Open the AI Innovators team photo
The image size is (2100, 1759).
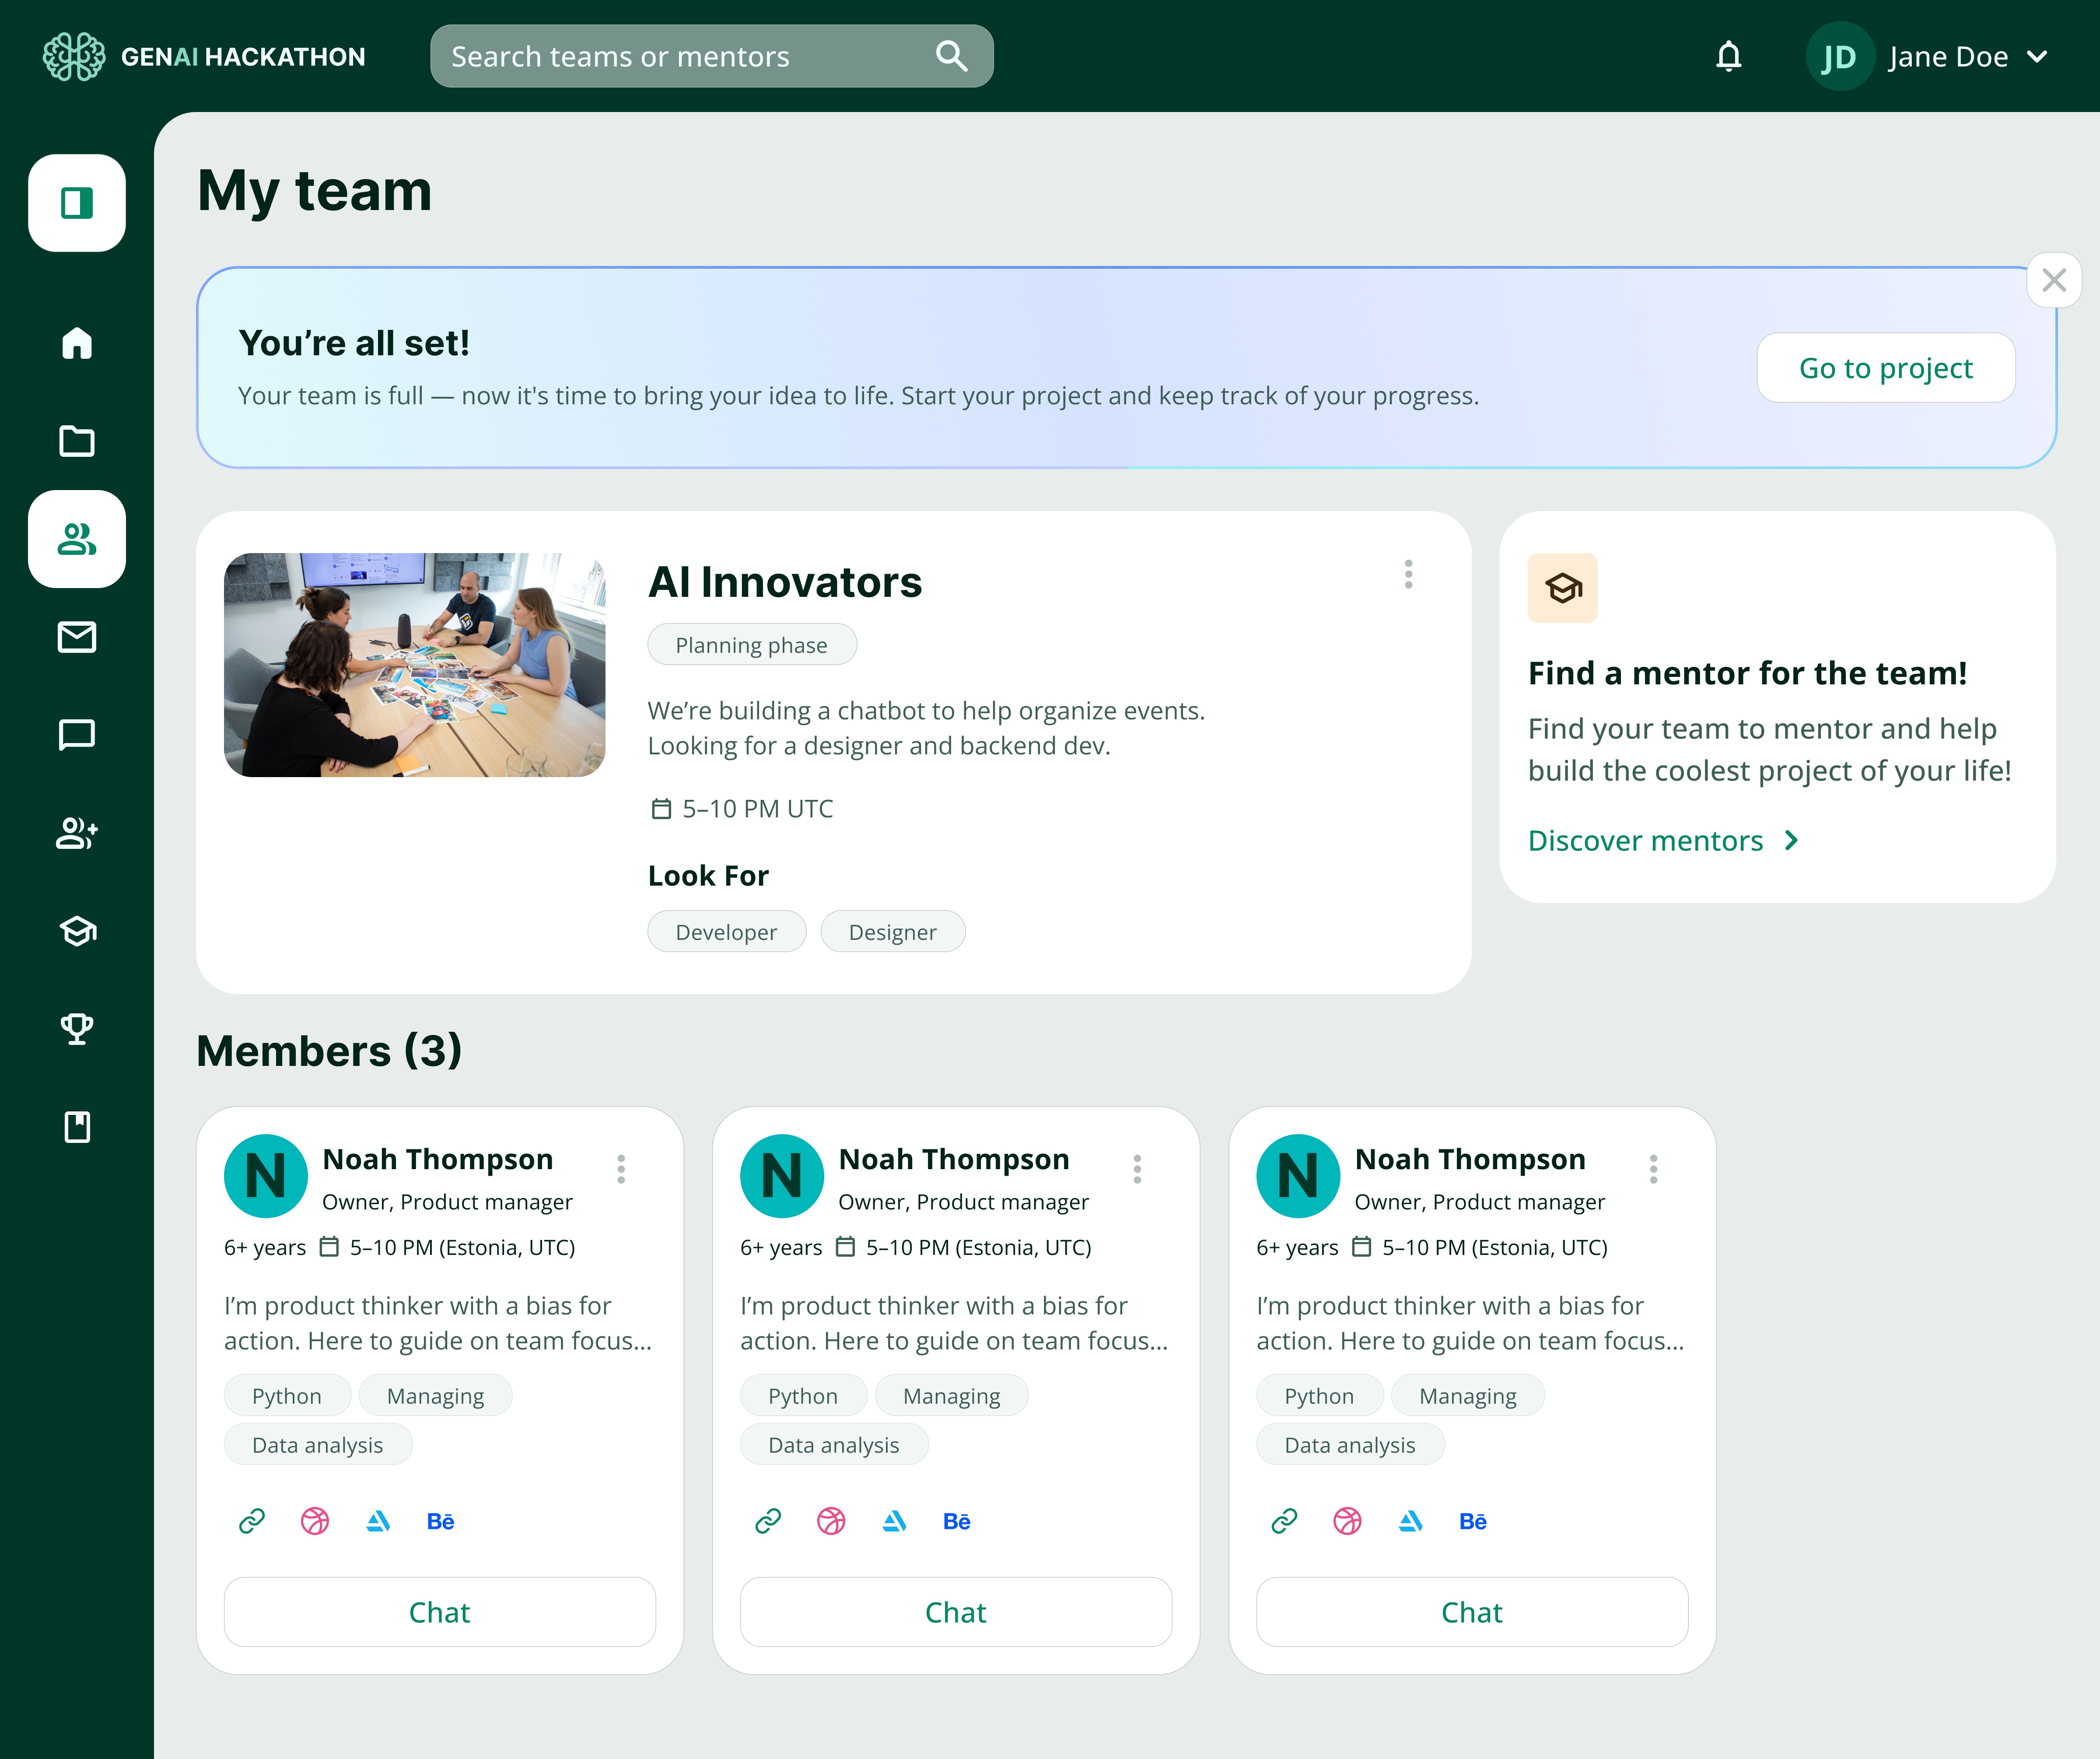click(415, 665)
